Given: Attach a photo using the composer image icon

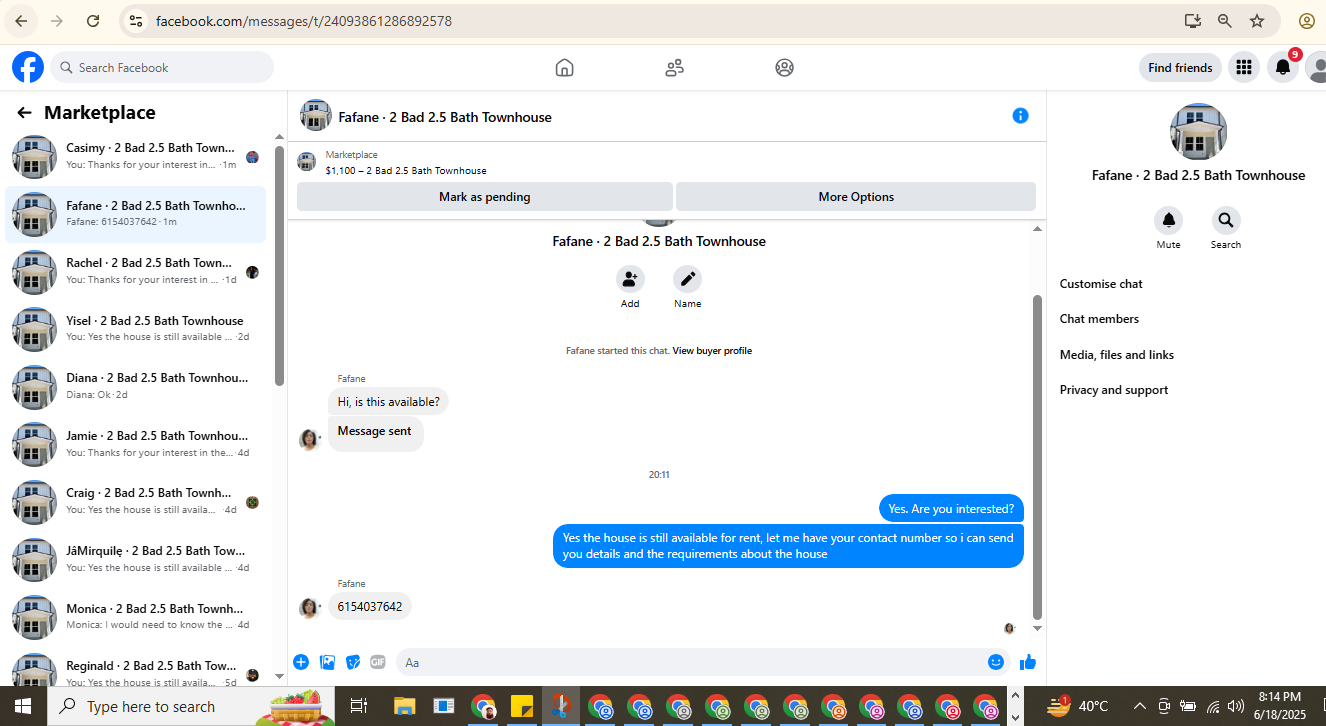Looking at the screenshot, I should point(327,662).
